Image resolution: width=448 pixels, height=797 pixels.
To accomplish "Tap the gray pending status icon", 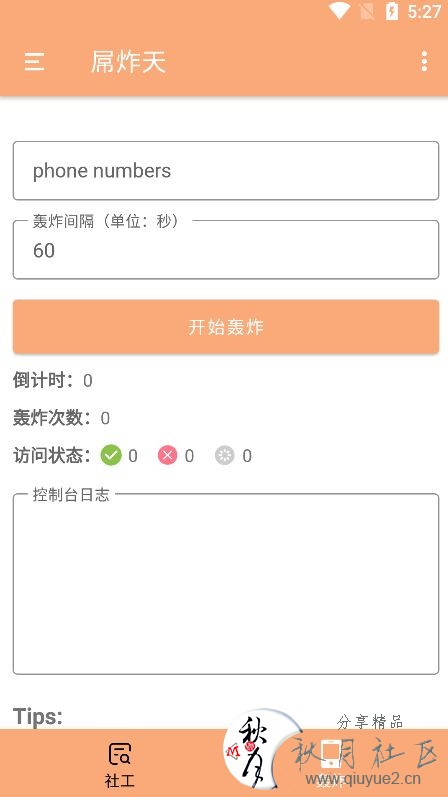I will pyautogui.click(x=224, y=455).
